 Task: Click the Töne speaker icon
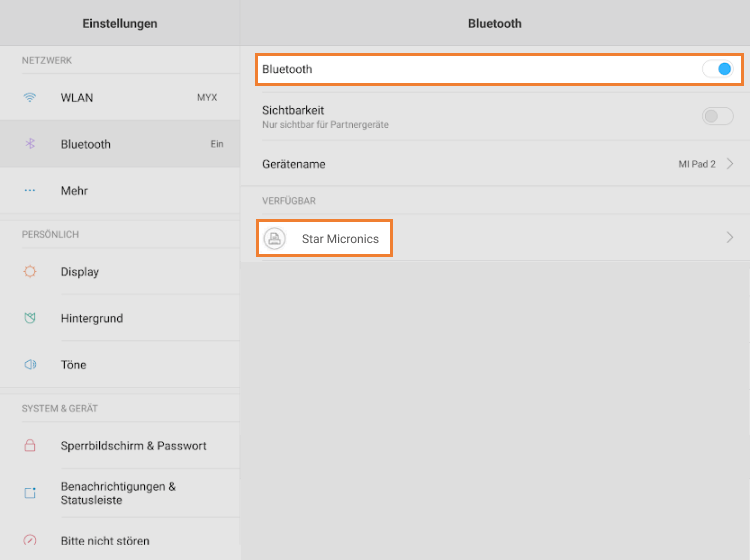30,364
